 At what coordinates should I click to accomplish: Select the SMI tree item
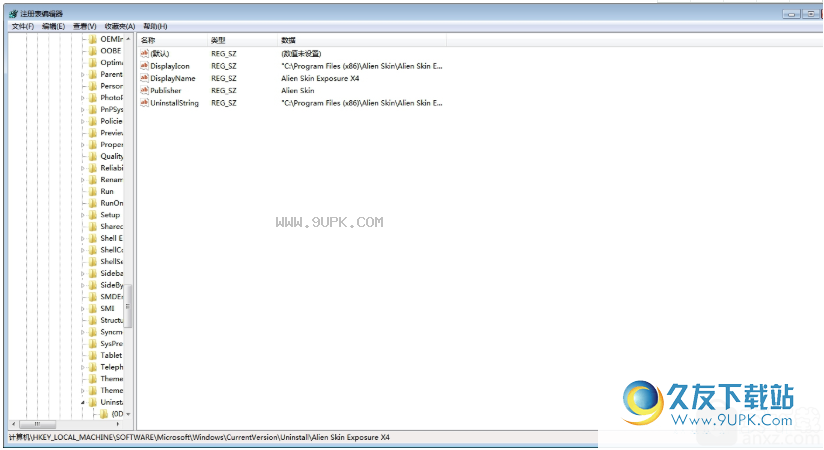(x=107, y=309)
